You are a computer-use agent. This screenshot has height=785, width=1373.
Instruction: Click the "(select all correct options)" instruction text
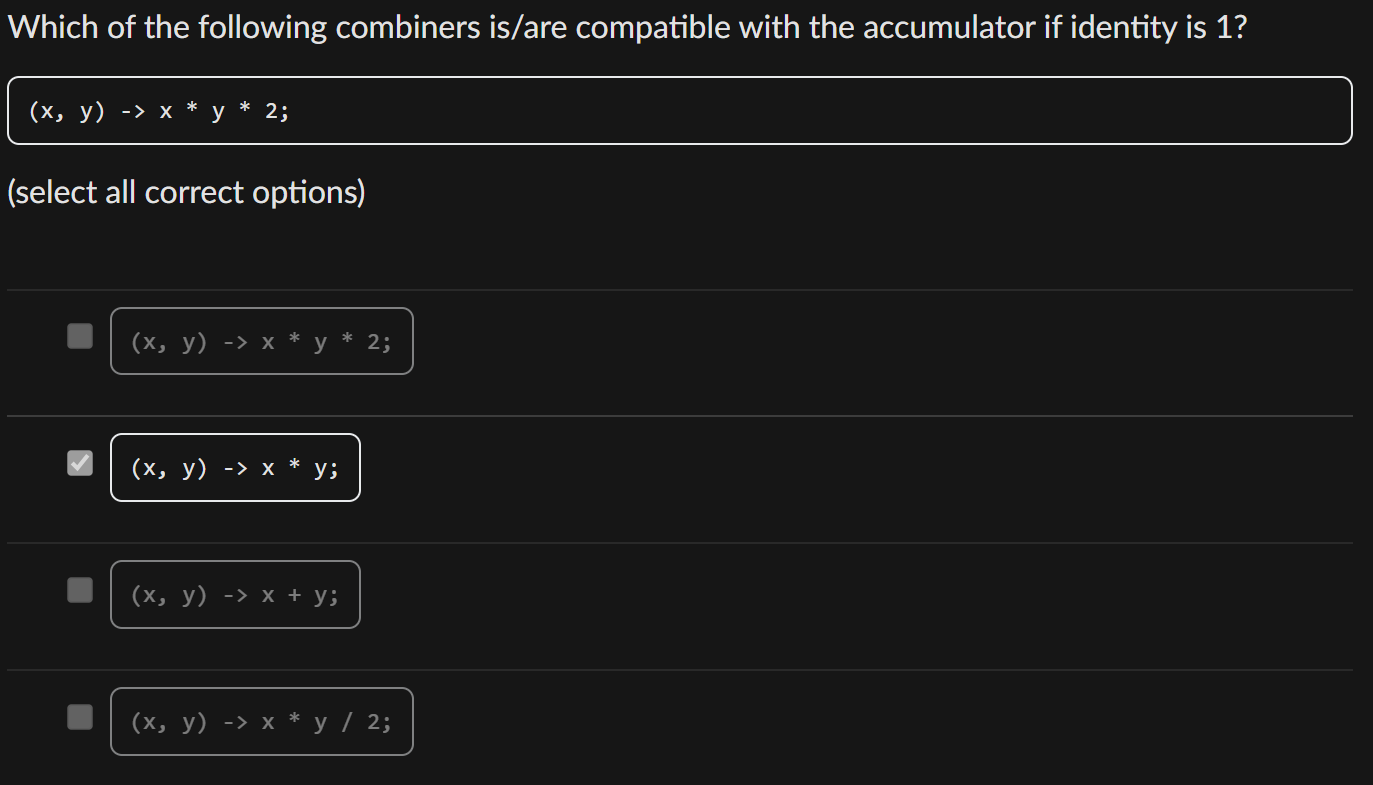click(x=186, y=192)
